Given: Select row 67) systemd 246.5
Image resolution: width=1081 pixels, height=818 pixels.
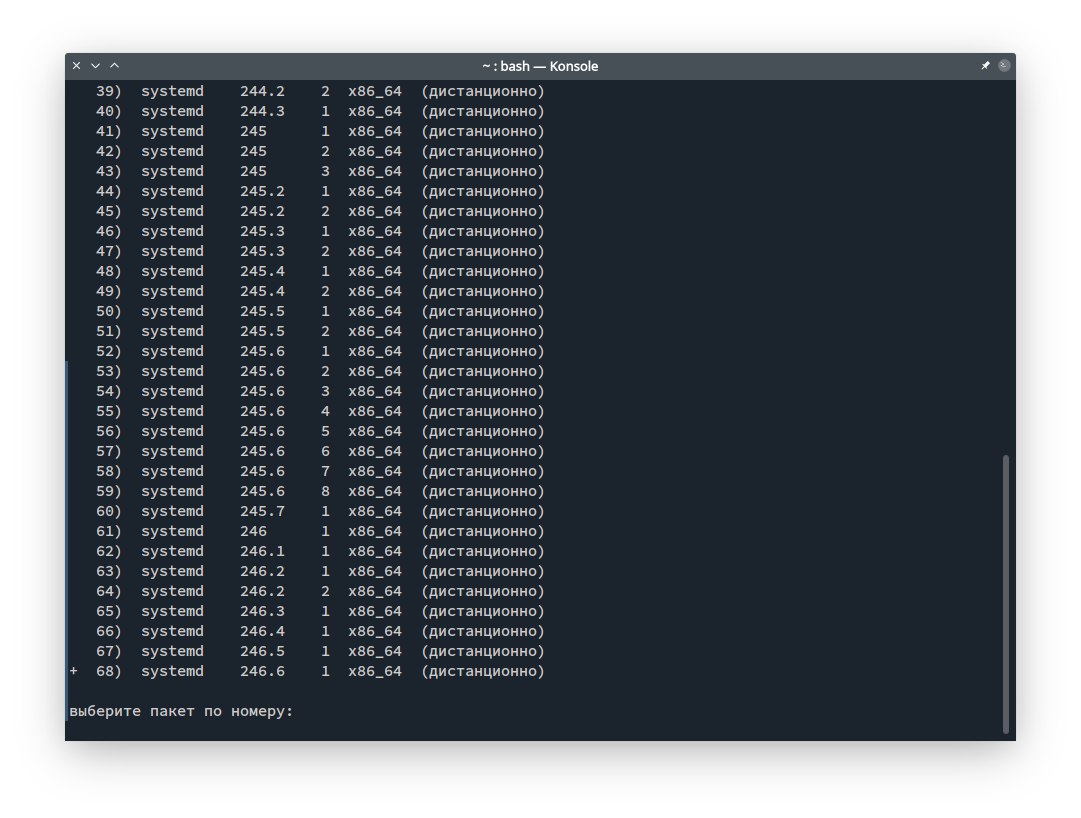Looking at the screenshot, I should coord(320,651).
